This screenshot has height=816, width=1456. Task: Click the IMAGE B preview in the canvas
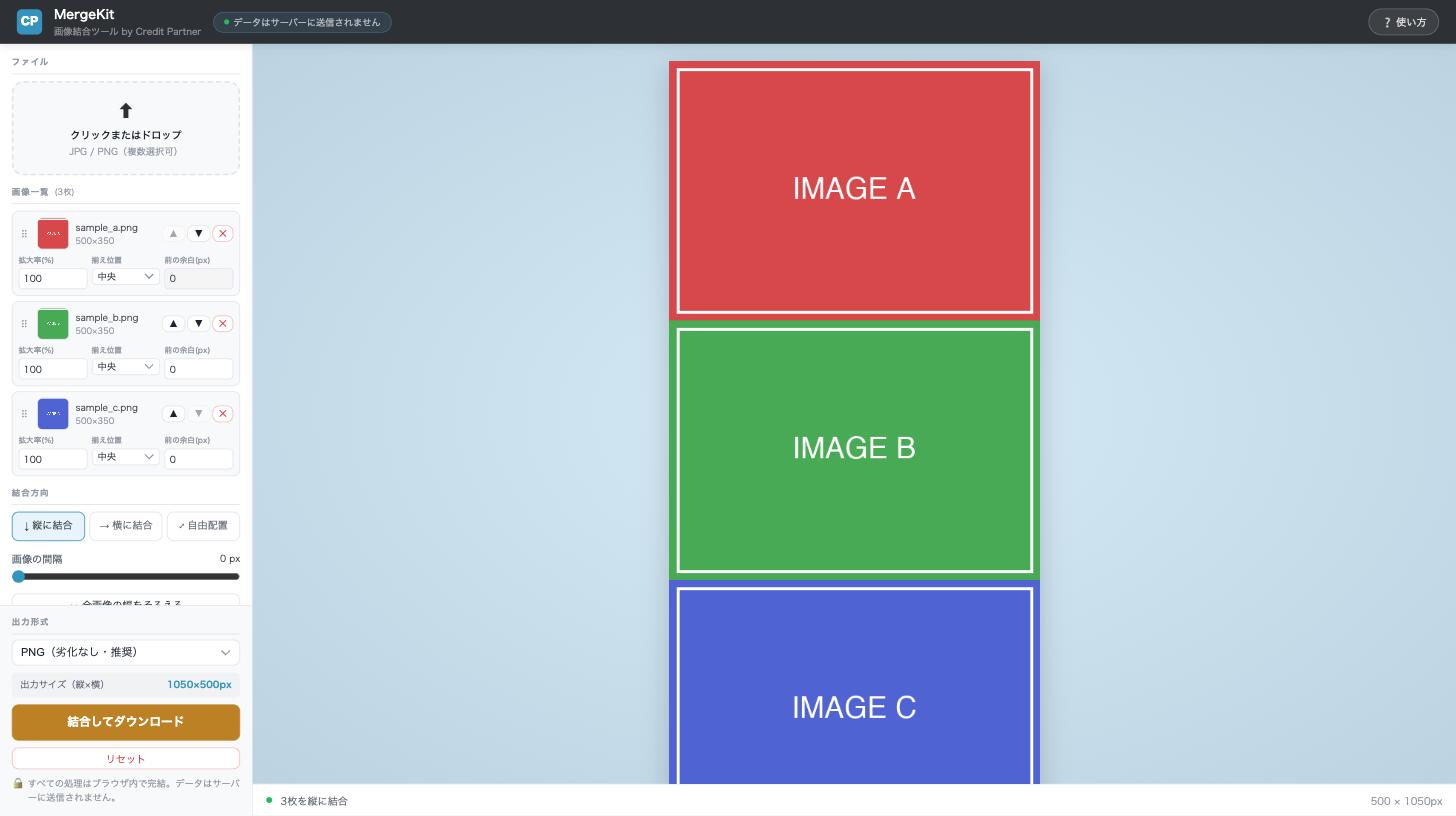pos(854,450)
